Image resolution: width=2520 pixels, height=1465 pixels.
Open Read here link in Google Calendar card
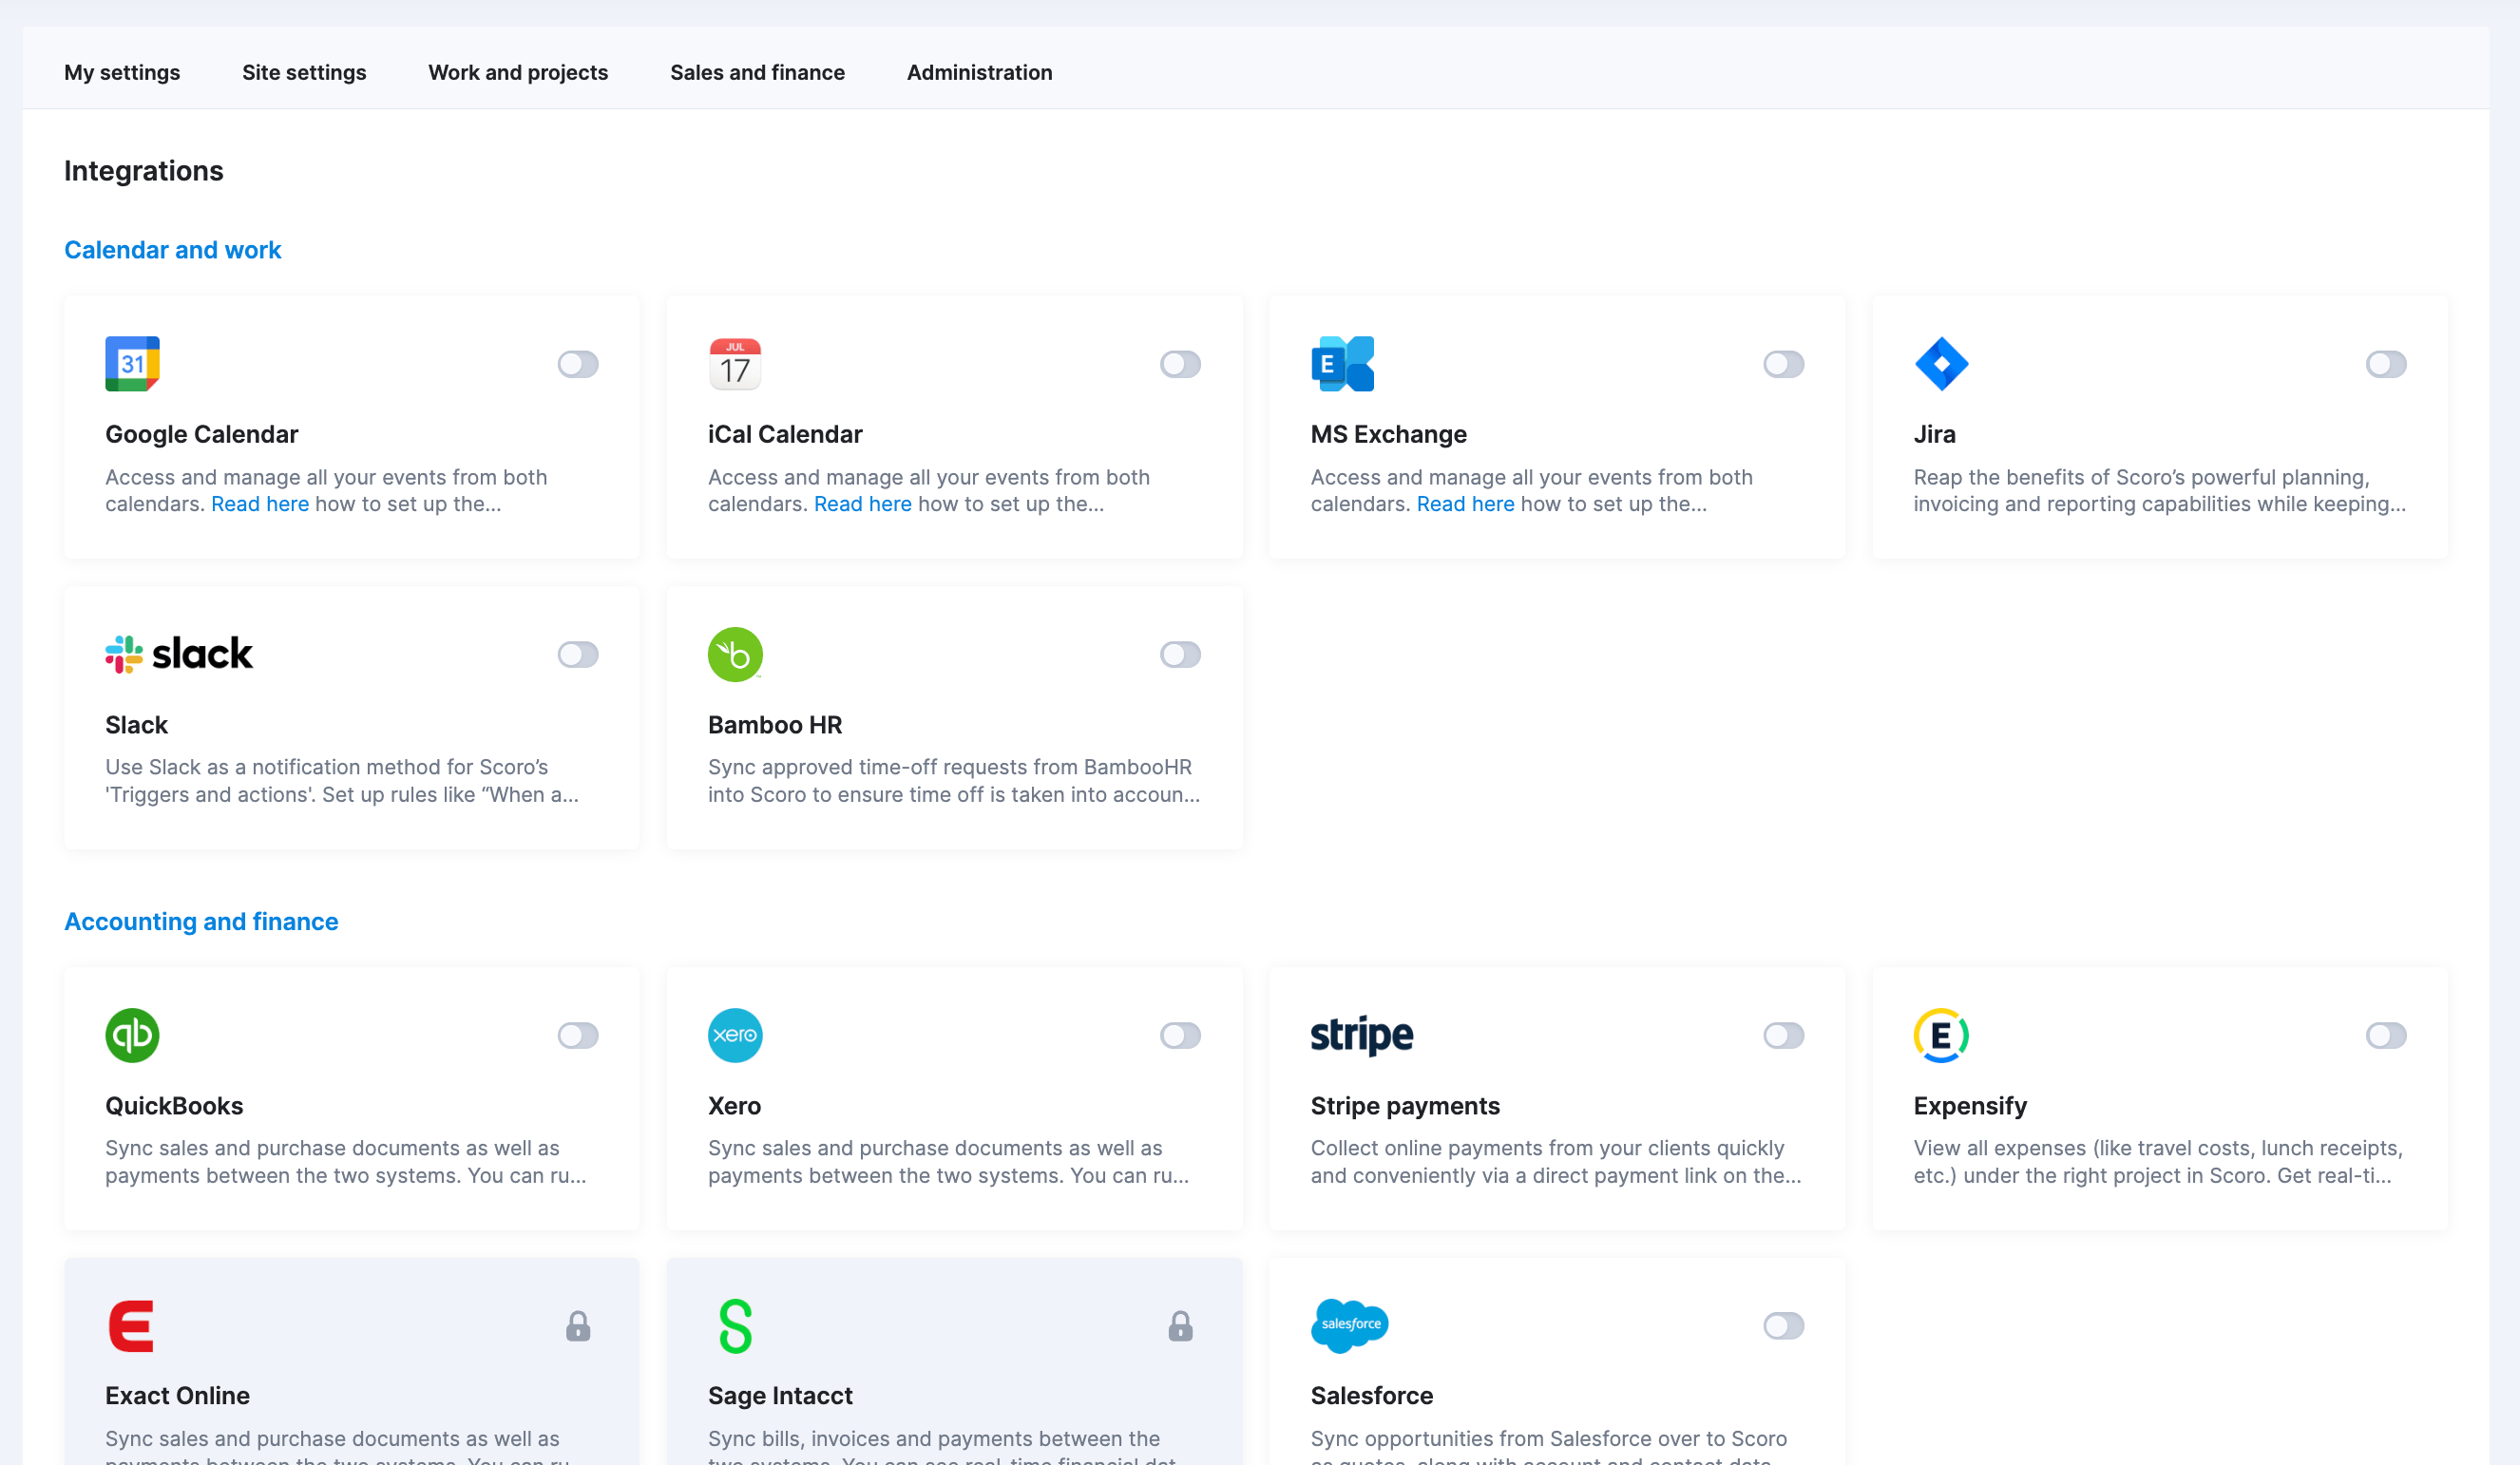[260, 504]
